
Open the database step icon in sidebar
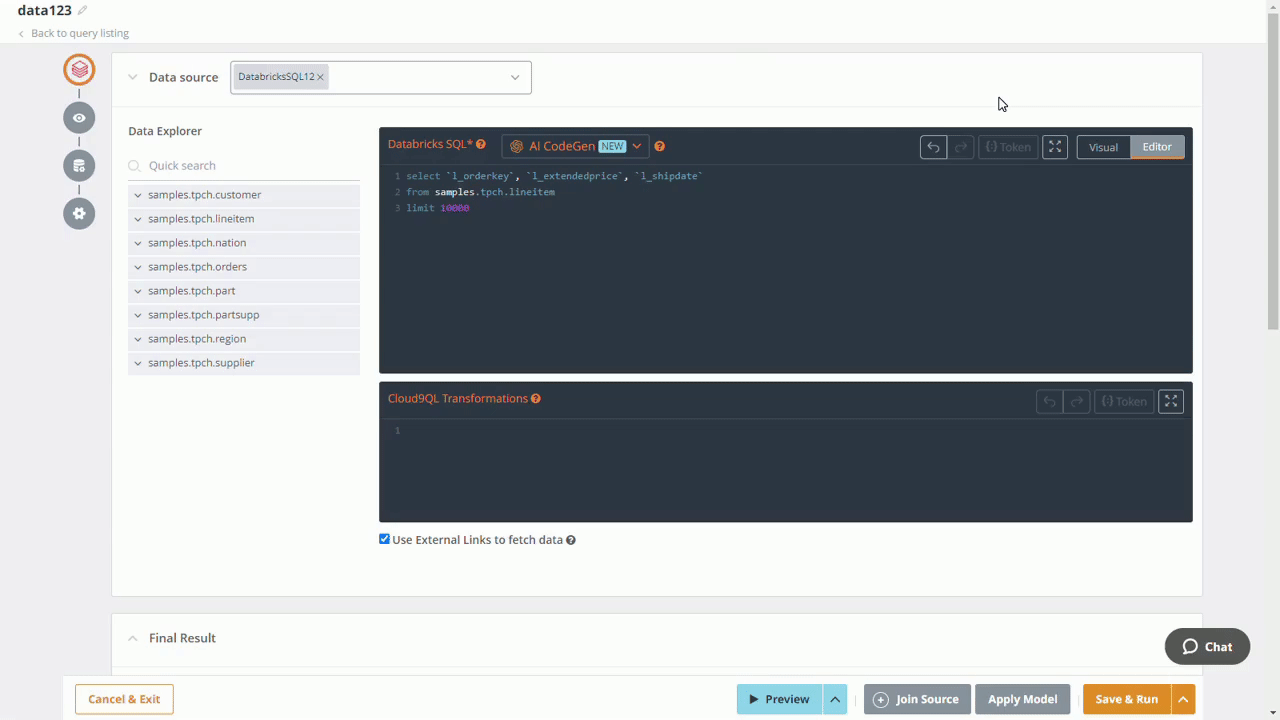pyautogui.click(x=79, y=166)
